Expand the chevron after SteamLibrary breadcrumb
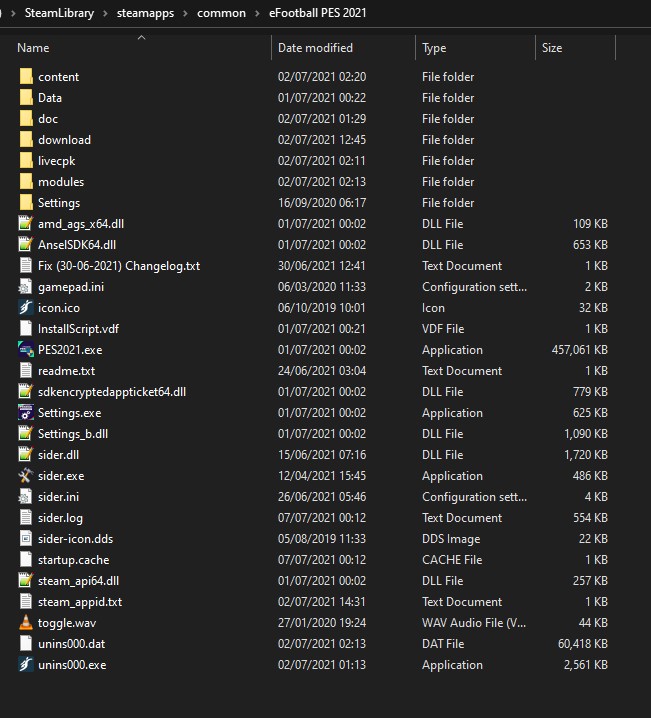Image resolution: width=651 pixels, height=718 pixels. coord(105,13)
